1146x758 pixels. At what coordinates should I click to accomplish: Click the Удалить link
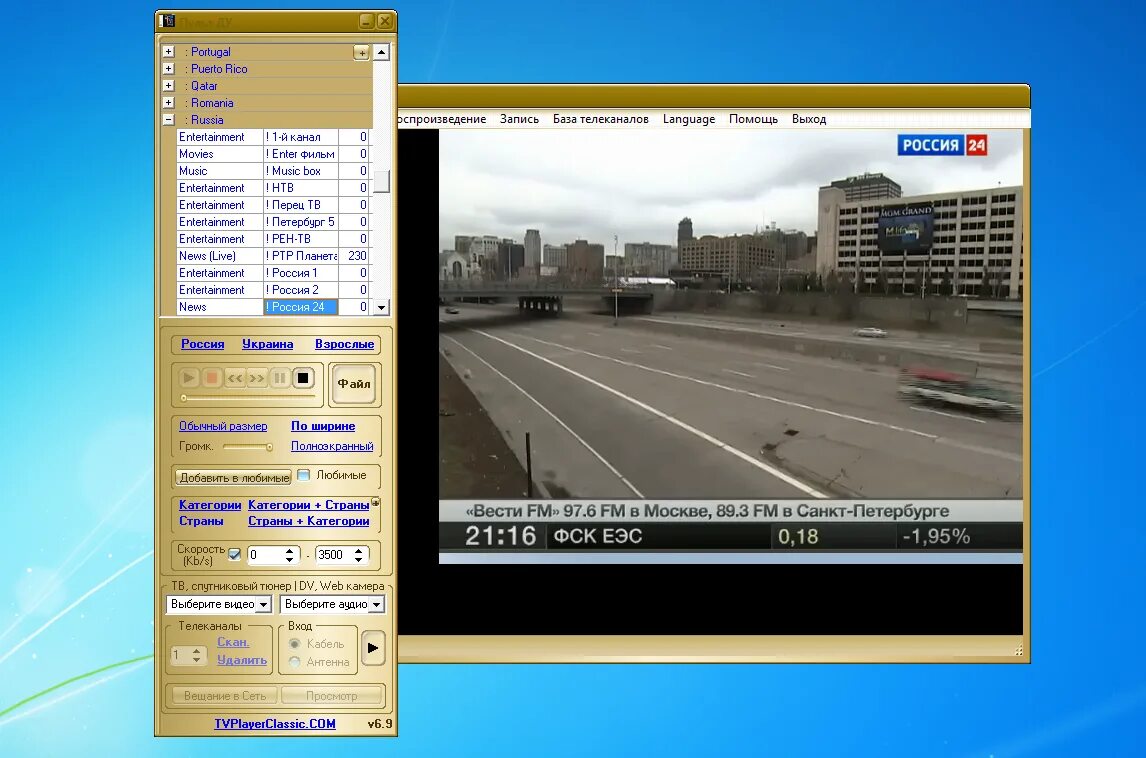242,660
